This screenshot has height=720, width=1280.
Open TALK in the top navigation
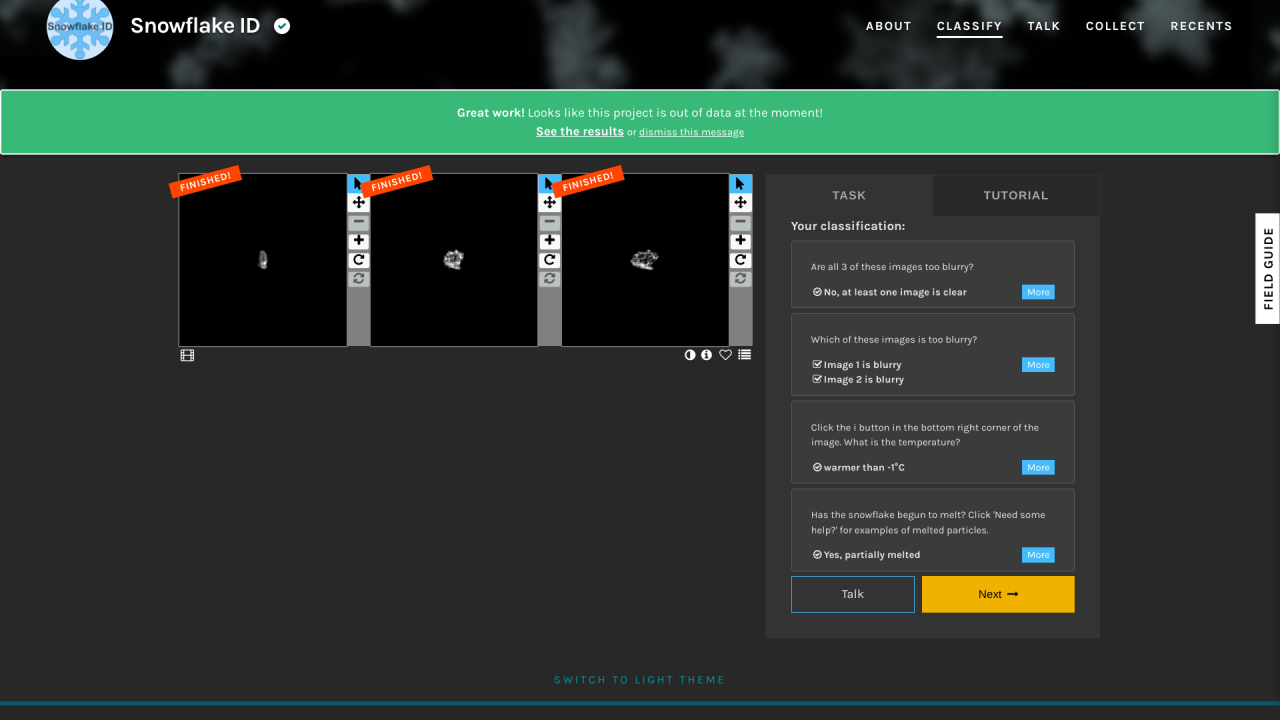coord(1044,26)
